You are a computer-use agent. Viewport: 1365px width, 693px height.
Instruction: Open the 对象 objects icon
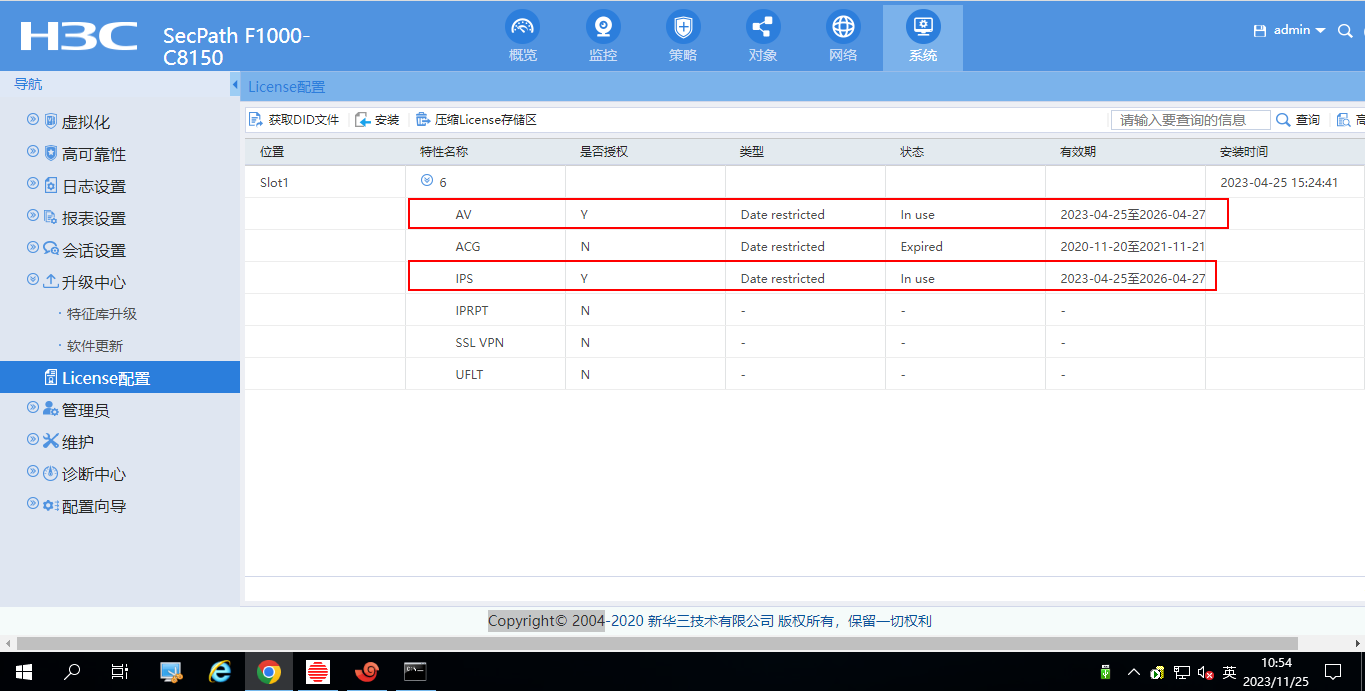pos(763,26)
